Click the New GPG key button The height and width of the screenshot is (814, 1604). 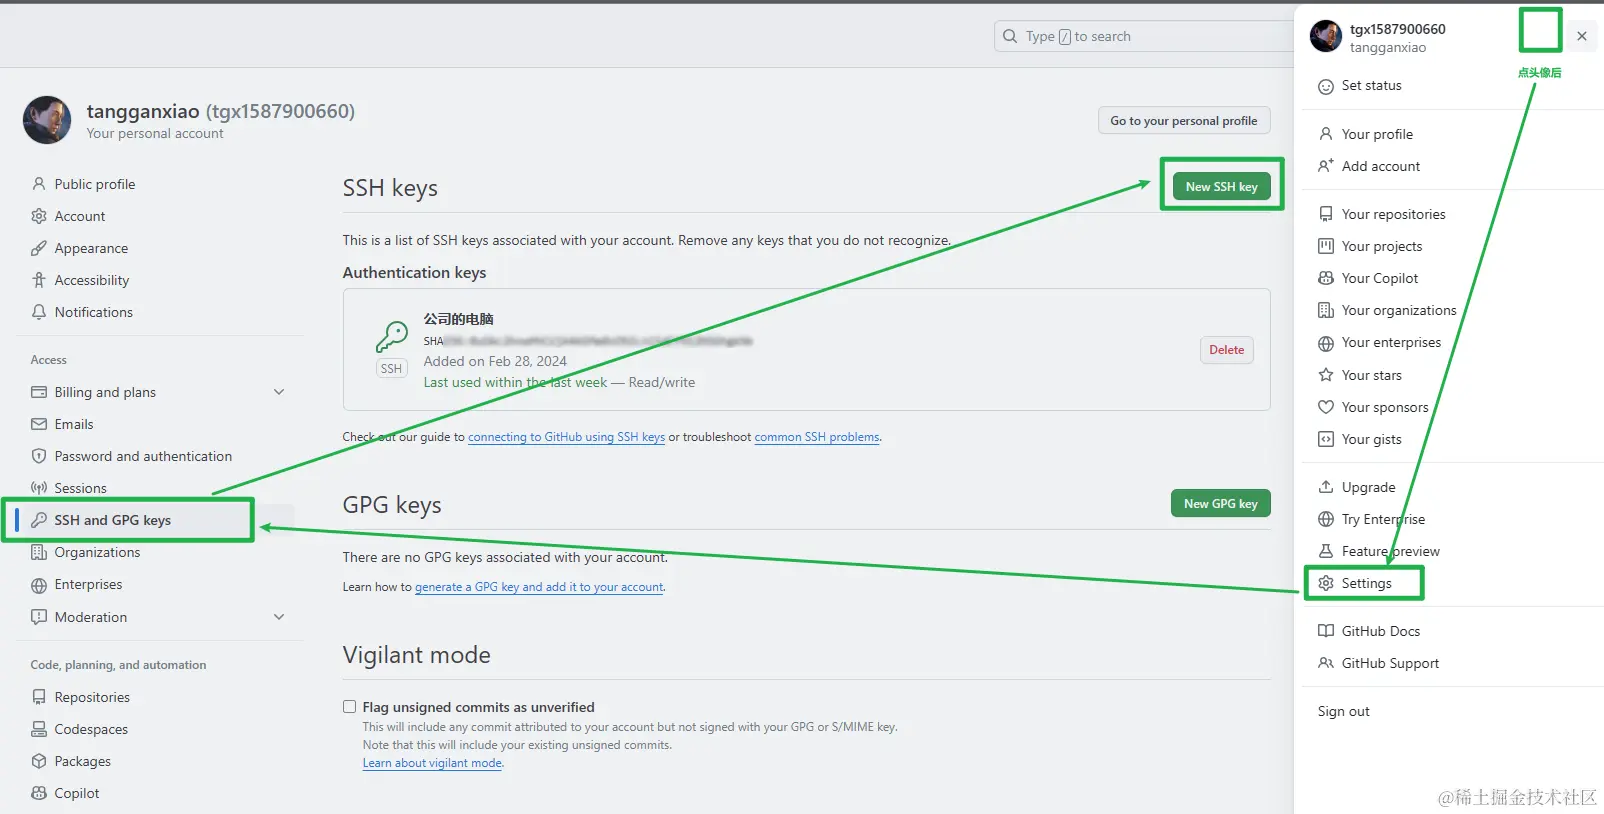click(1220, 503)
